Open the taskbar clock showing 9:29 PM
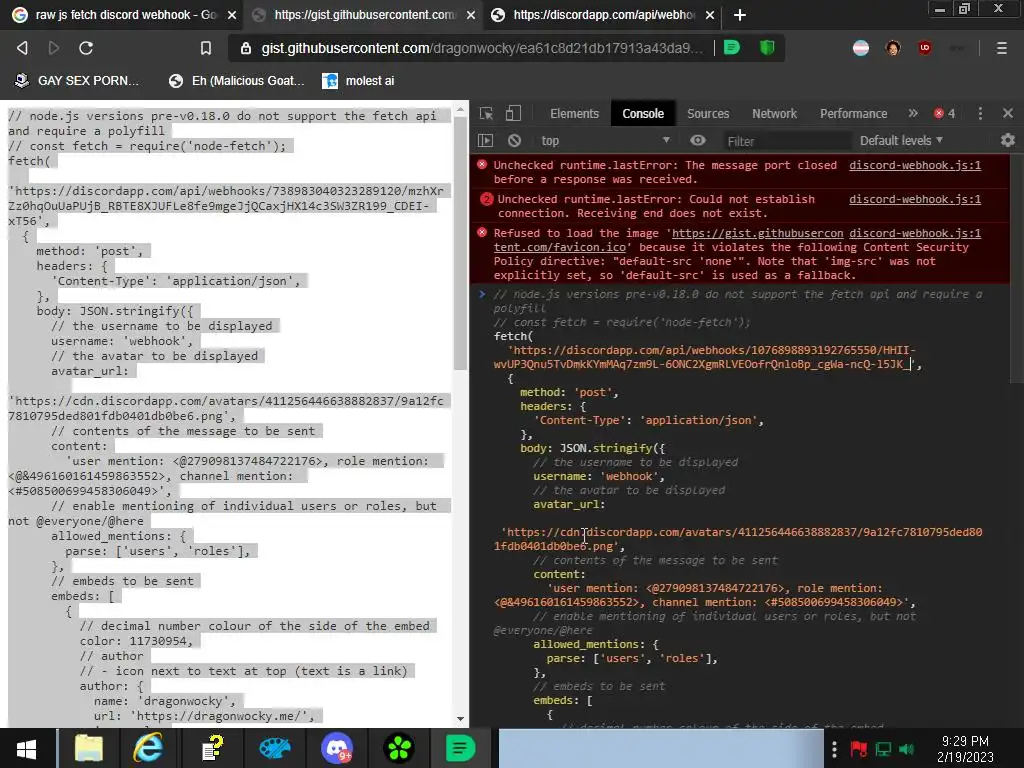 click(965, 749)
